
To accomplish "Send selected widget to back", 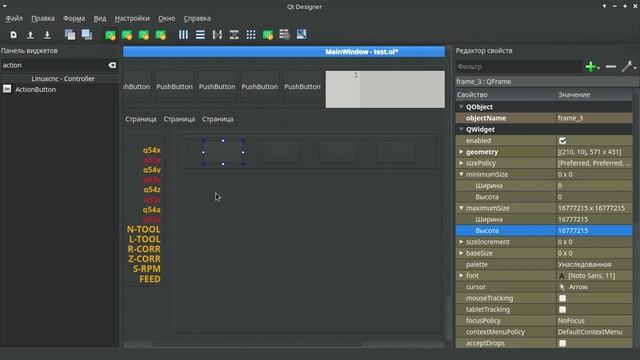I will (70, 35).
